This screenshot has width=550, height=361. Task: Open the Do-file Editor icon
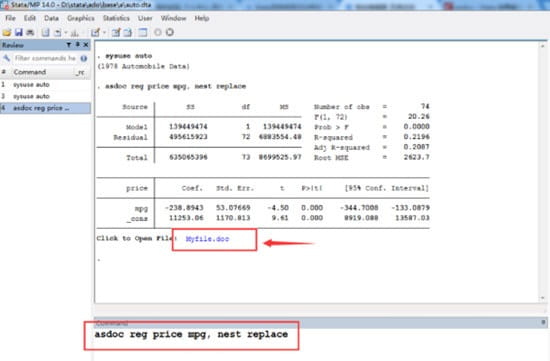(95, 33)
